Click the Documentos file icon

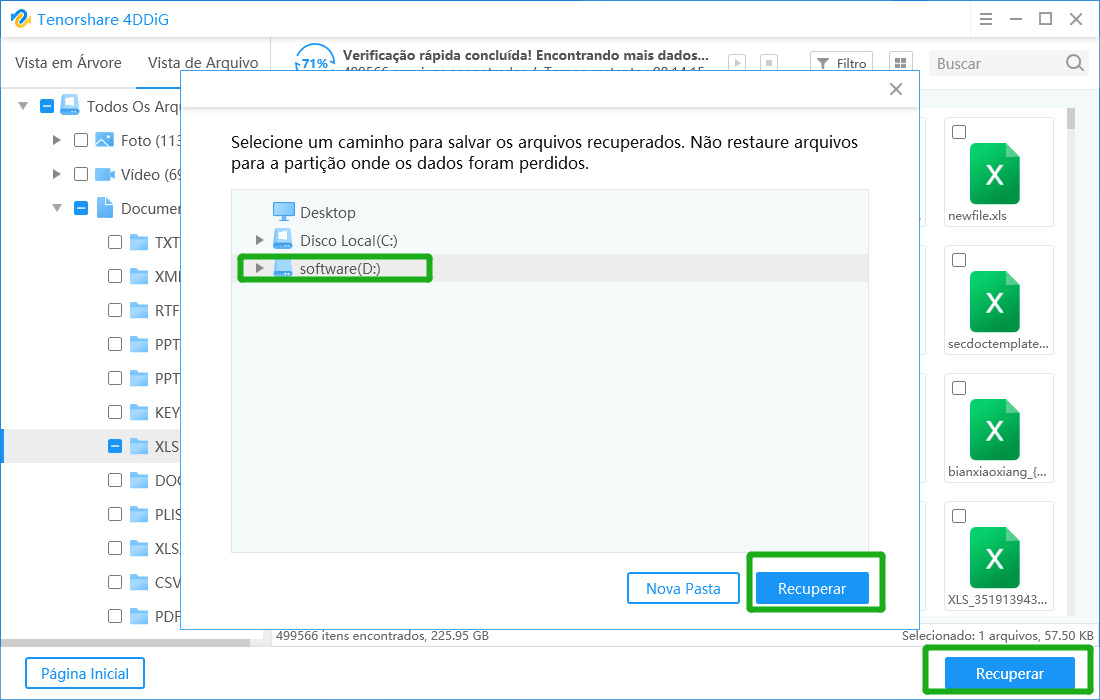(105, 207)
